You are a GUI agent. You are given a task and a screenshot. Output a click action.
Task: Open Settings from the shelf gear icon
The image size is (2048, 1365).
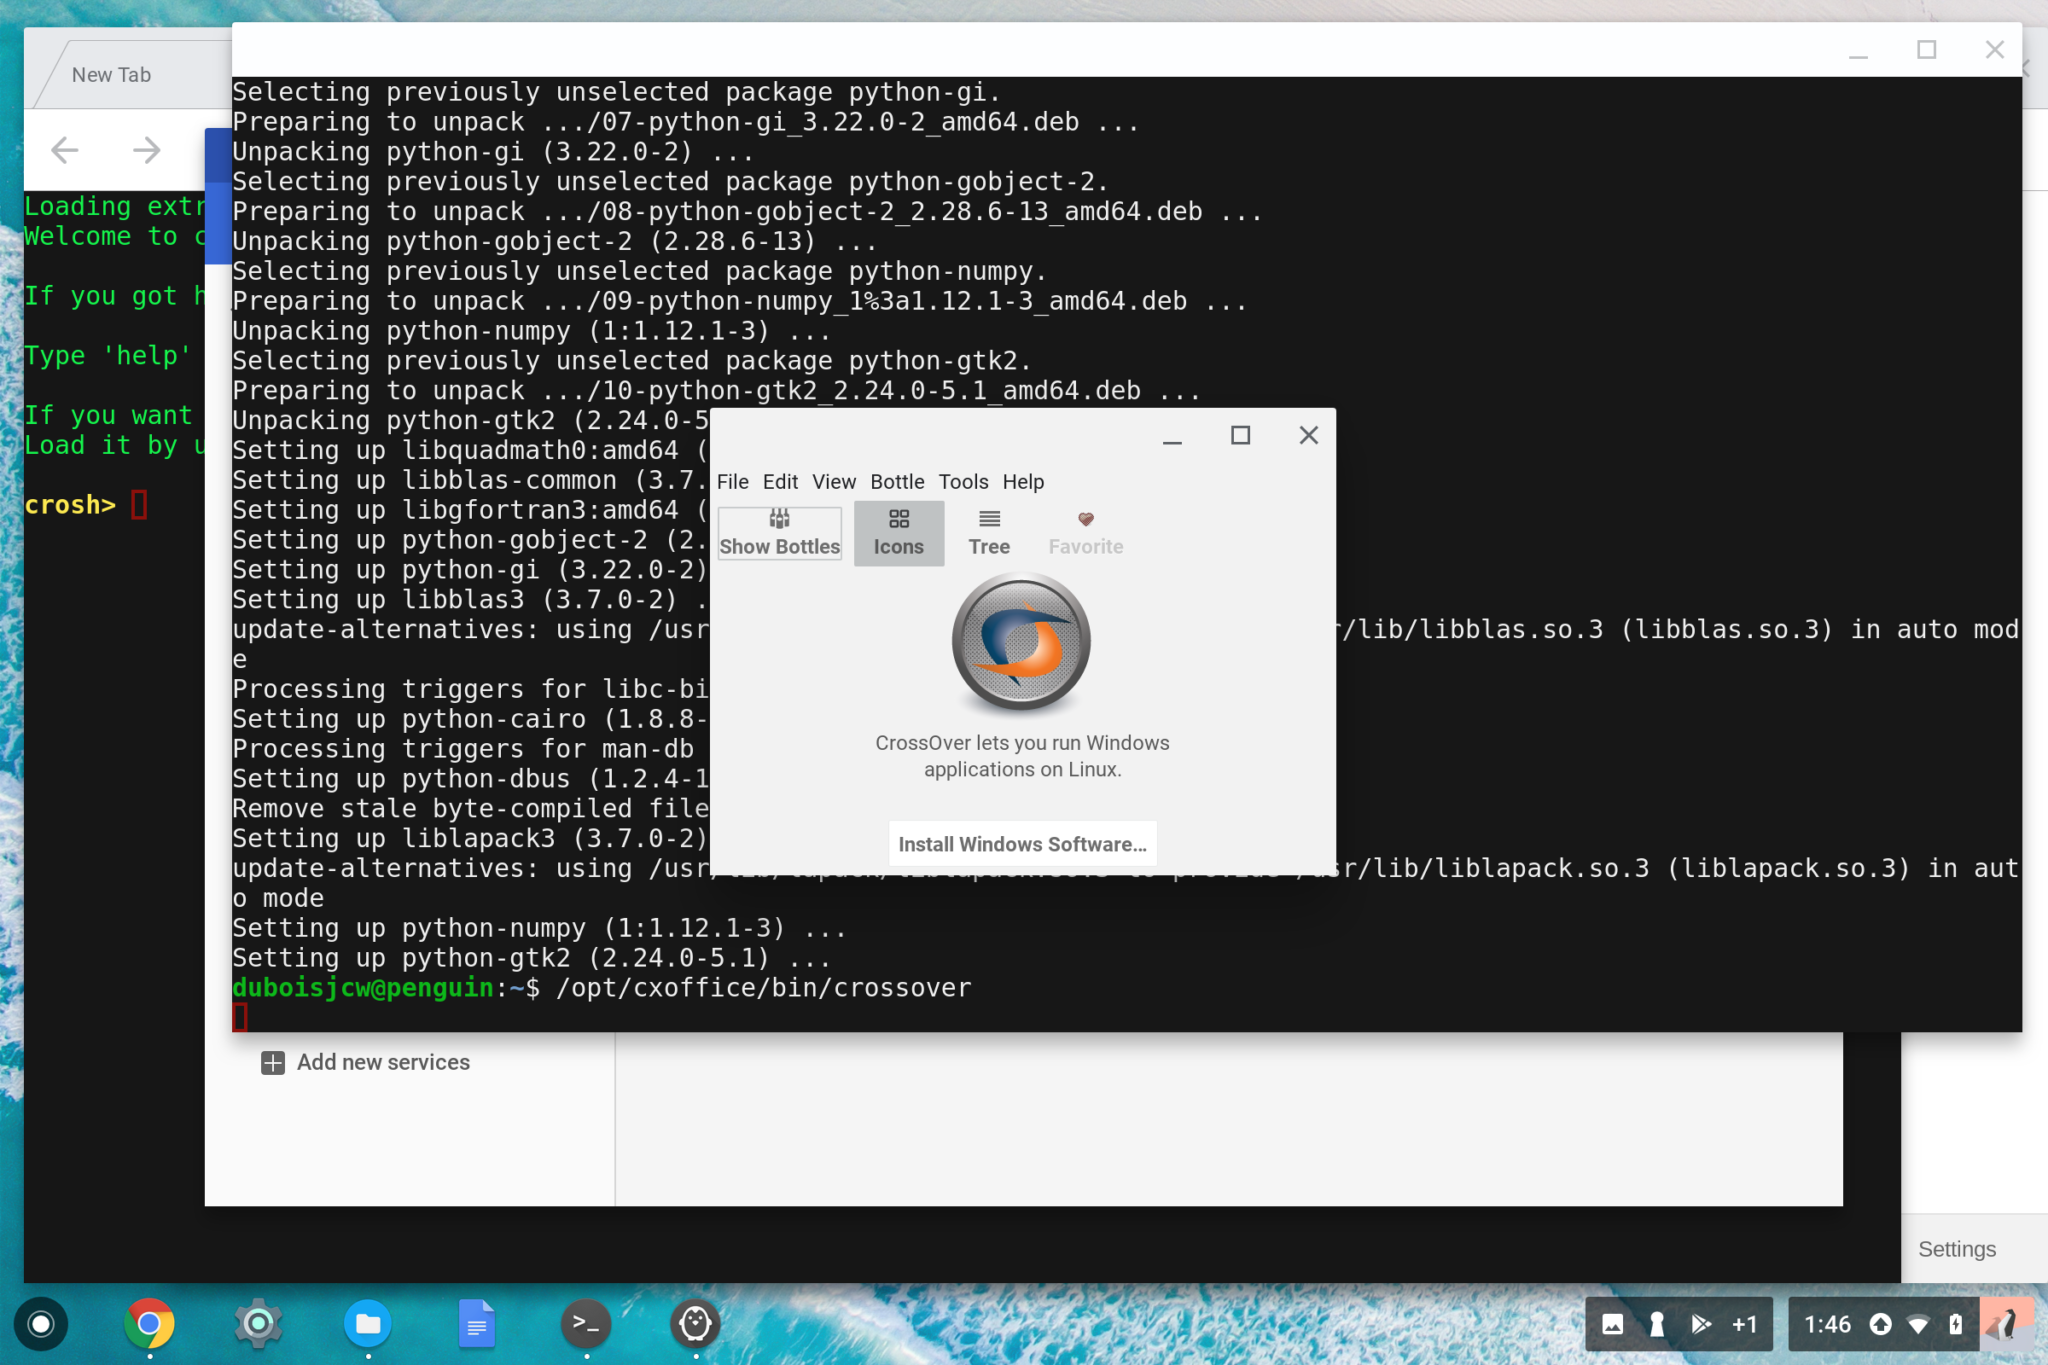click(x=258, y=1324)
